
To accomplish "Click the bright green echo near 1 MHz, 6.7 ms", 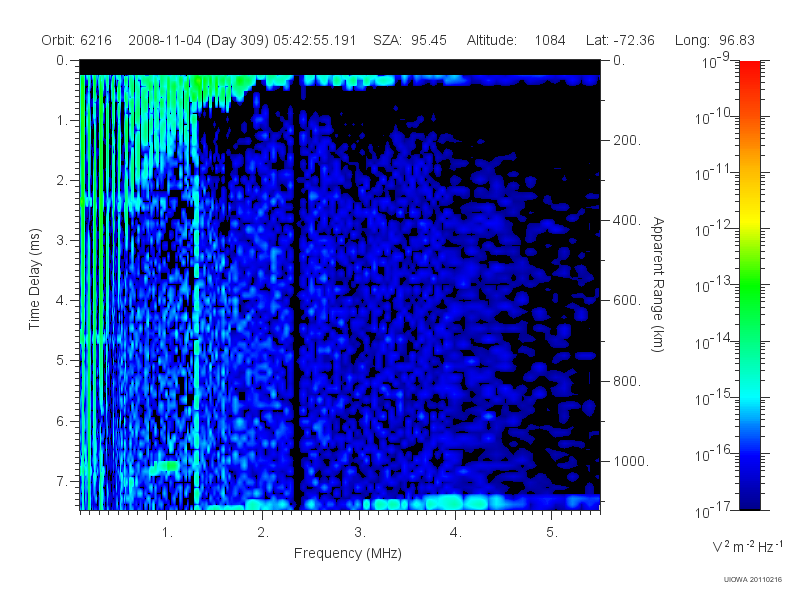I will [165, 466].
